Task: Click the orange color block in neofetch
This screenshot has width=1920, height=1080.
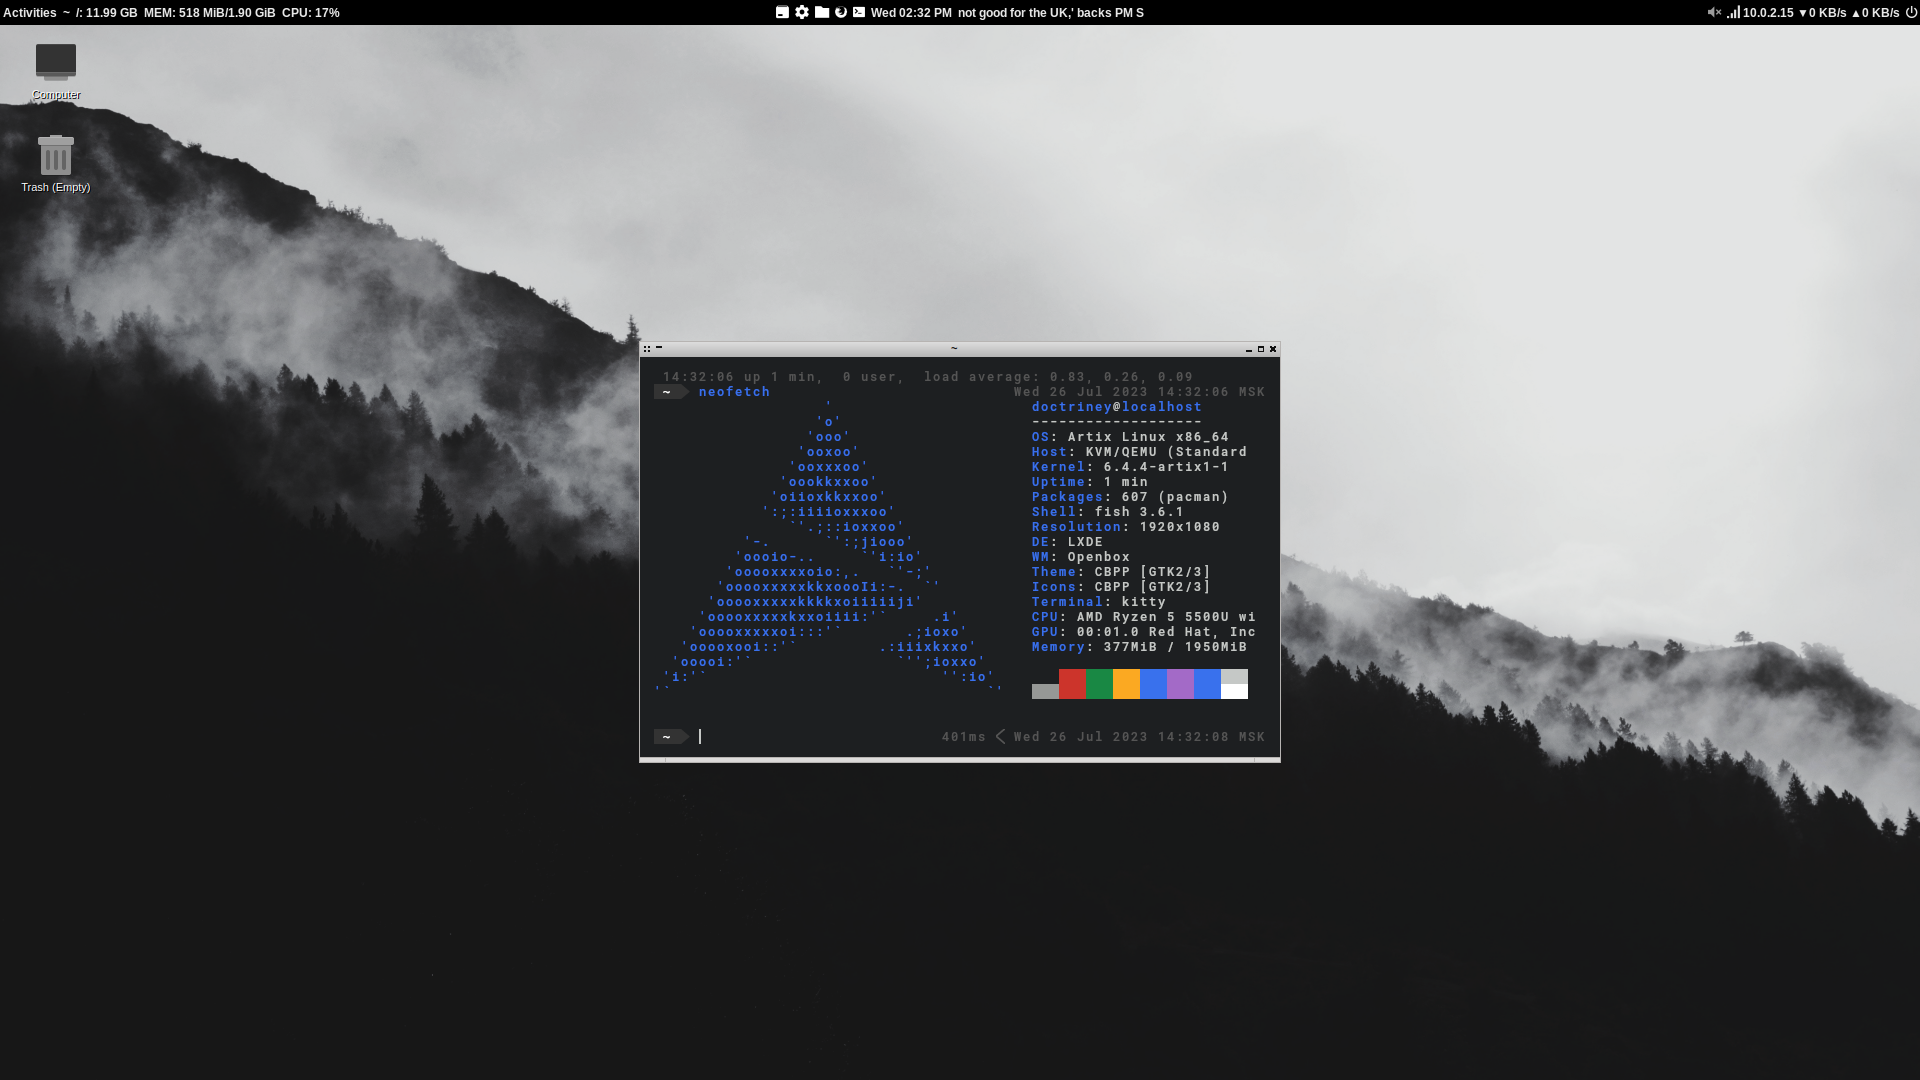Action: click(x=1126, y=684)
